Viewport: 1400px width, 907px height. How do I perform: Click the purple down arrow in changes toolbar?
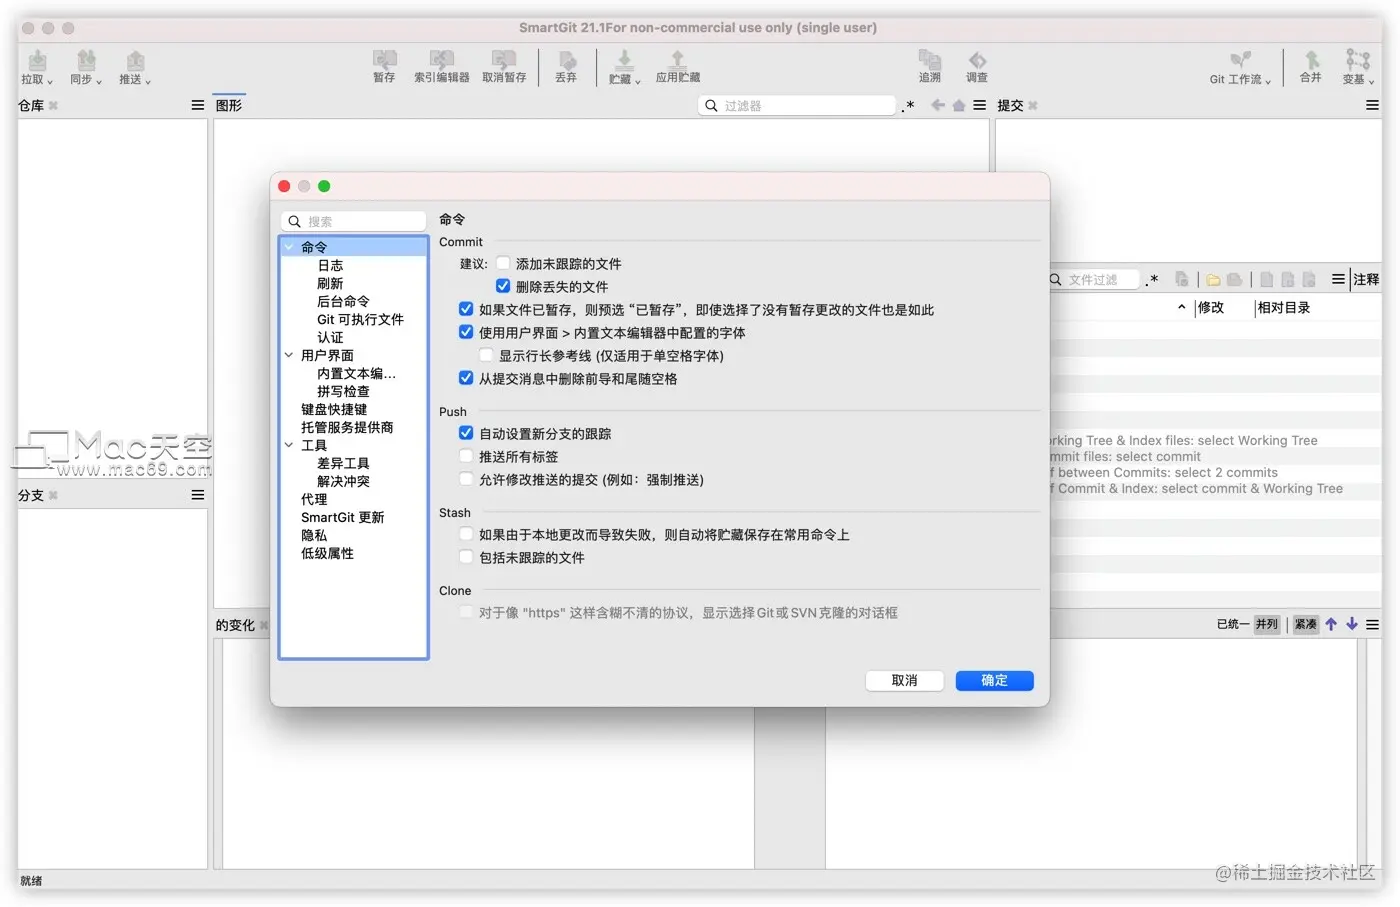[1352, 624]
